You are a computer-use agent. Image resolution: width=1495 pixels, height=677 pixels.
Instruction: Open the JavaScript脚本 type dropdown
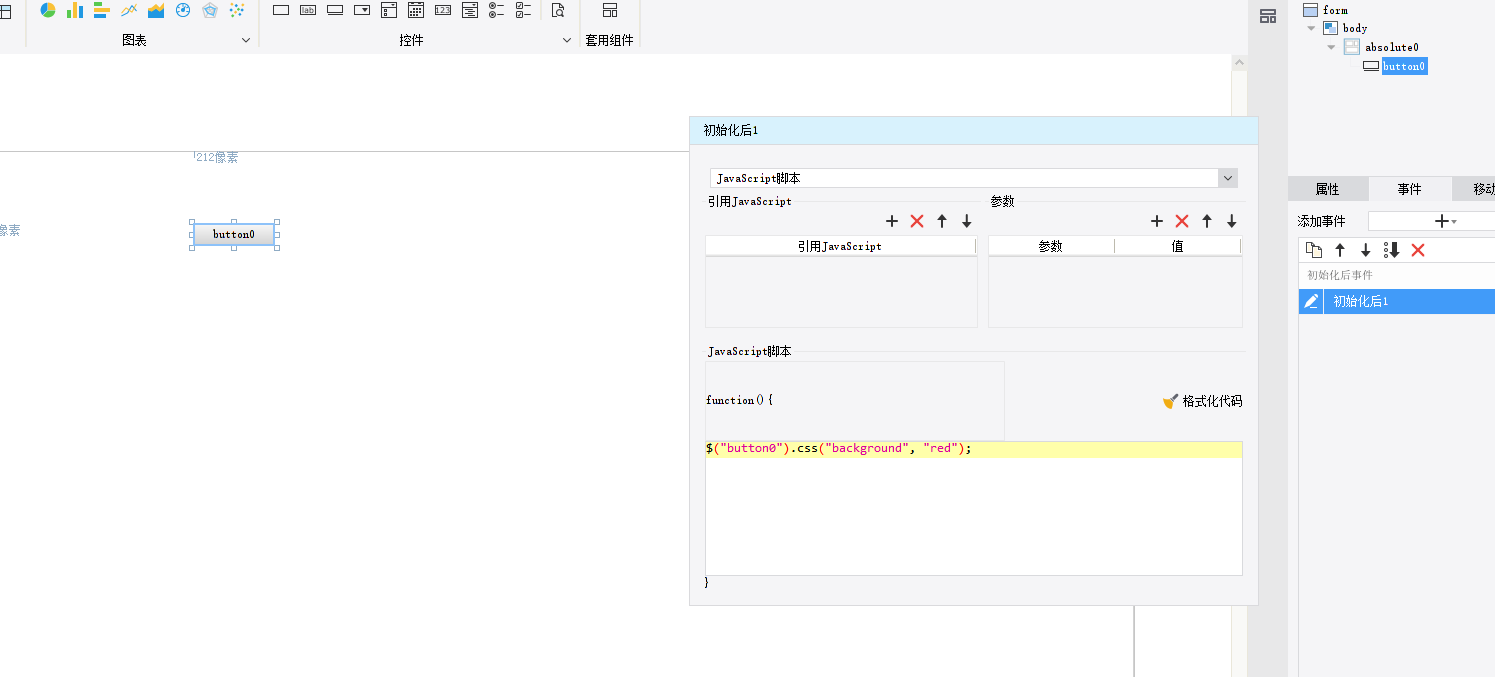(1228, 178)
